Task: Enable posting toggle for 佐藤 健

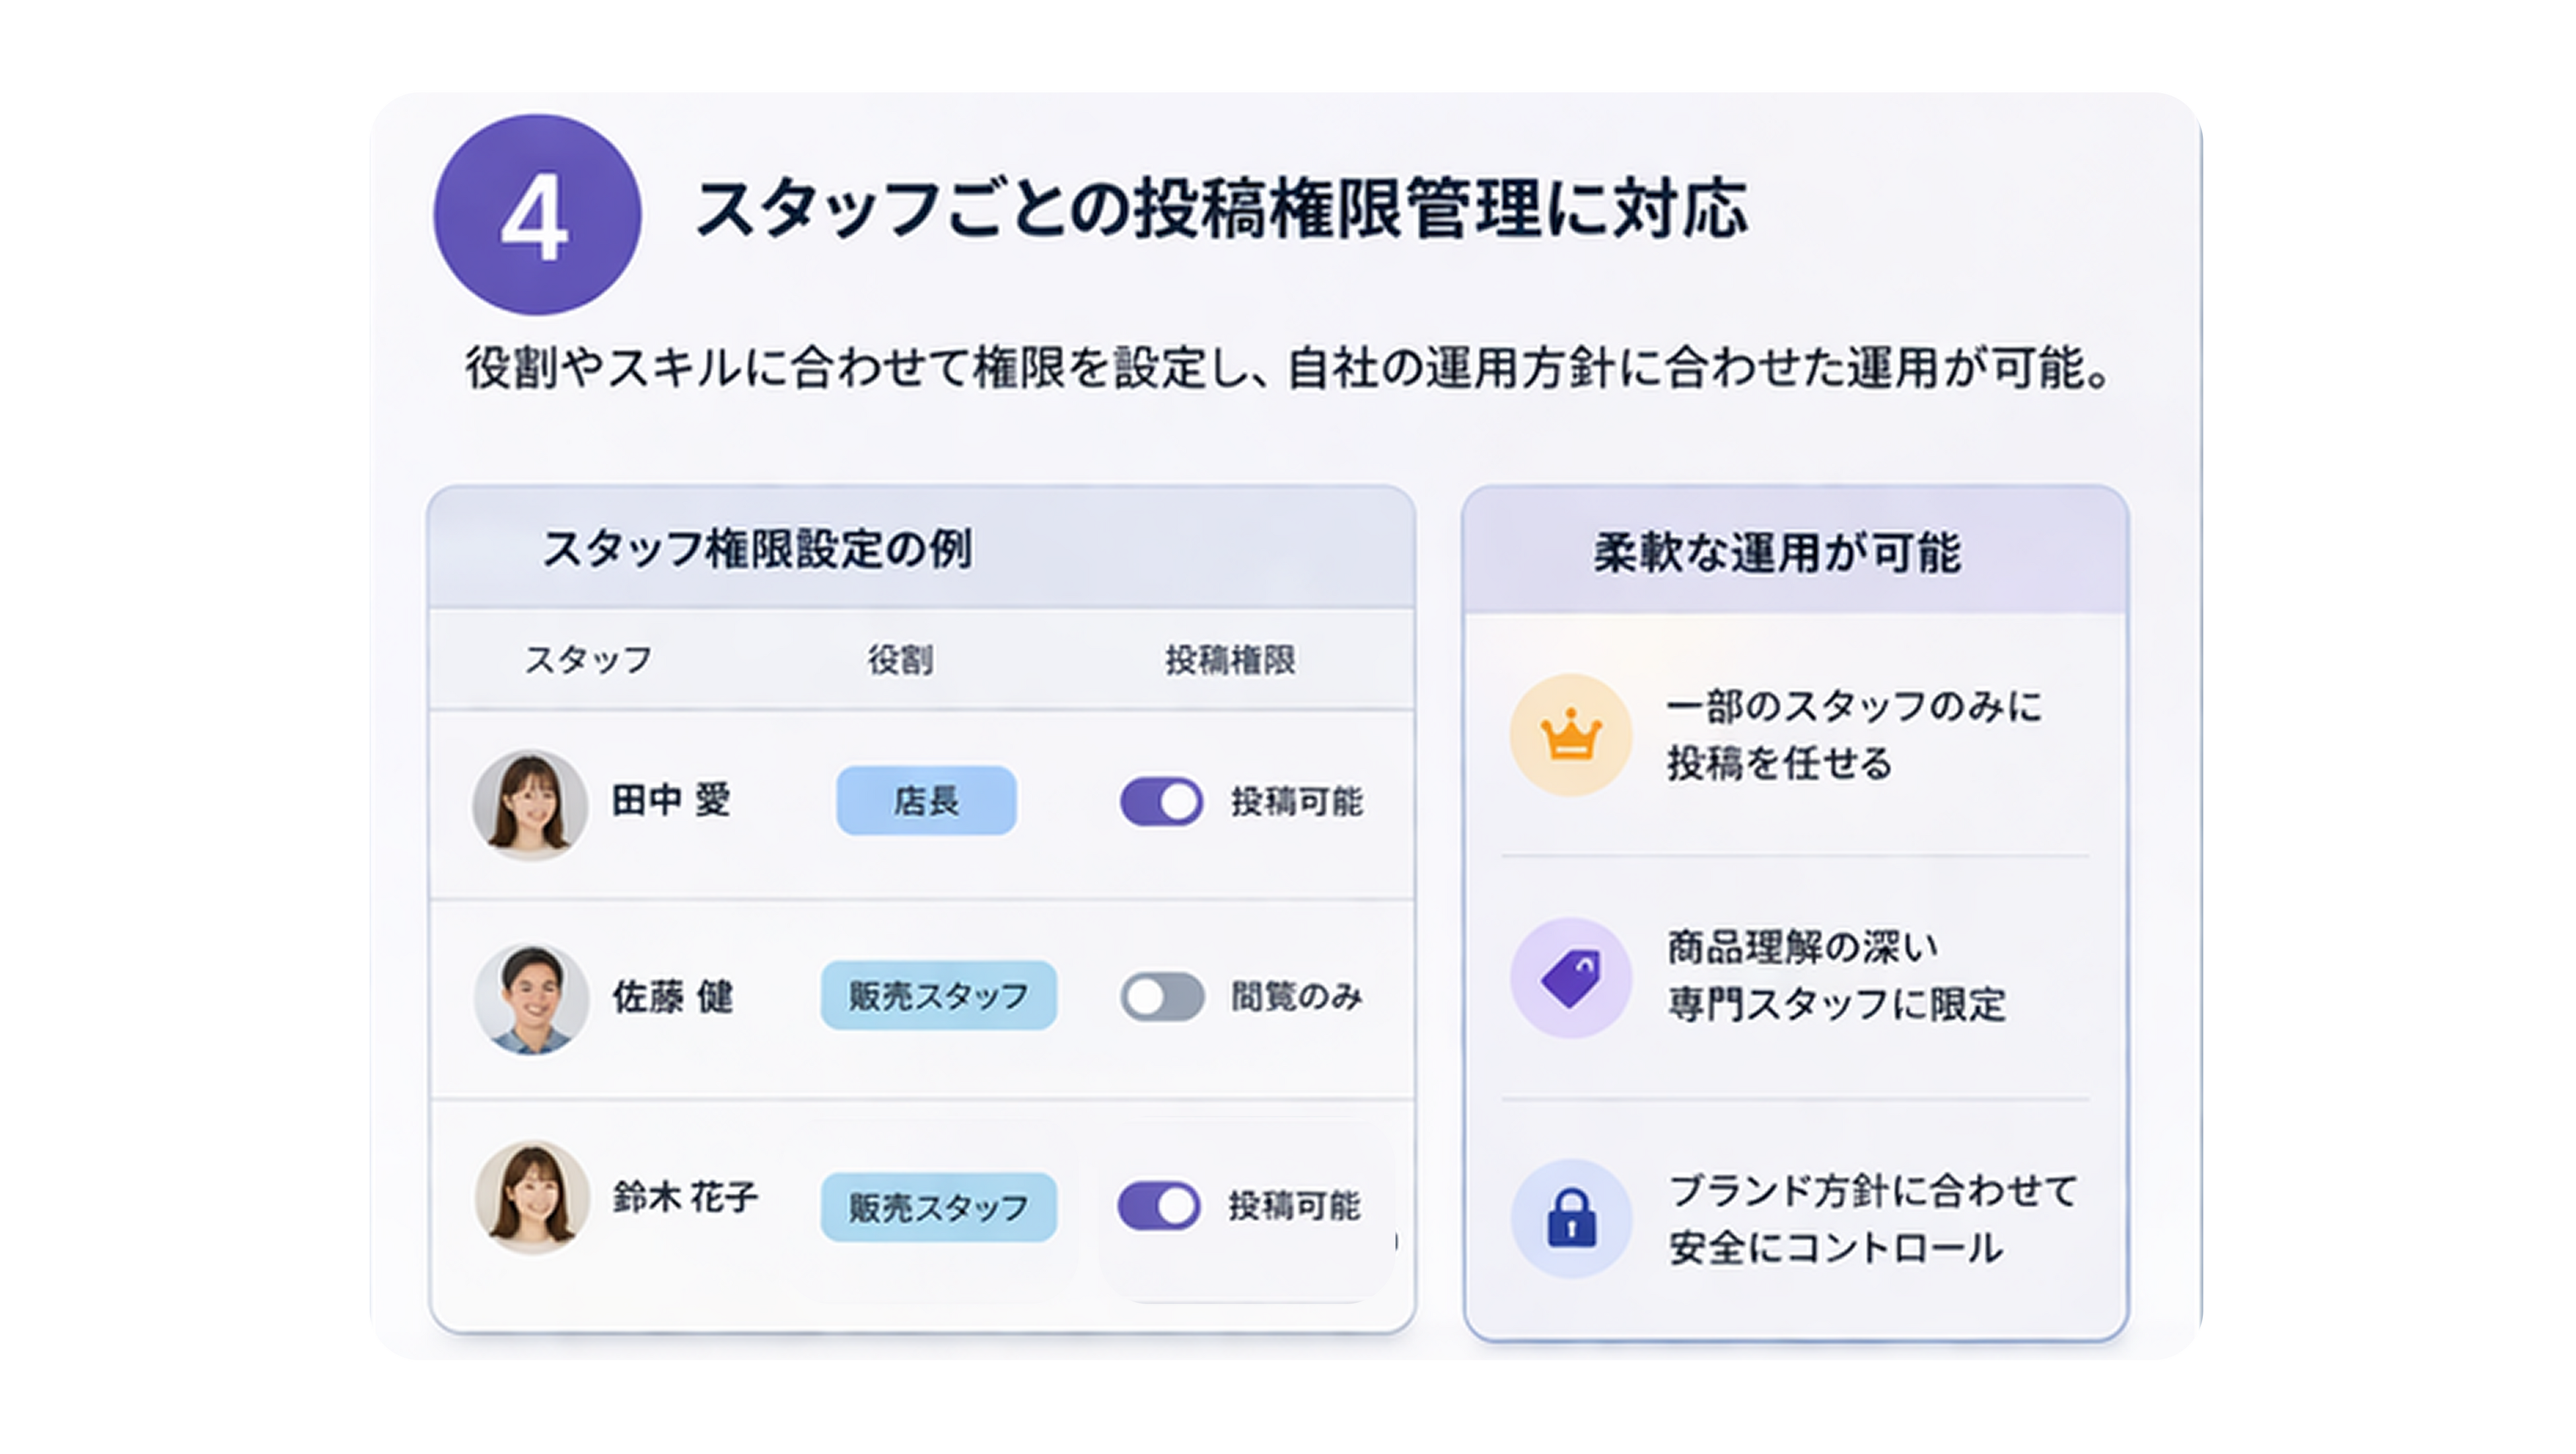Action: 1161,996
